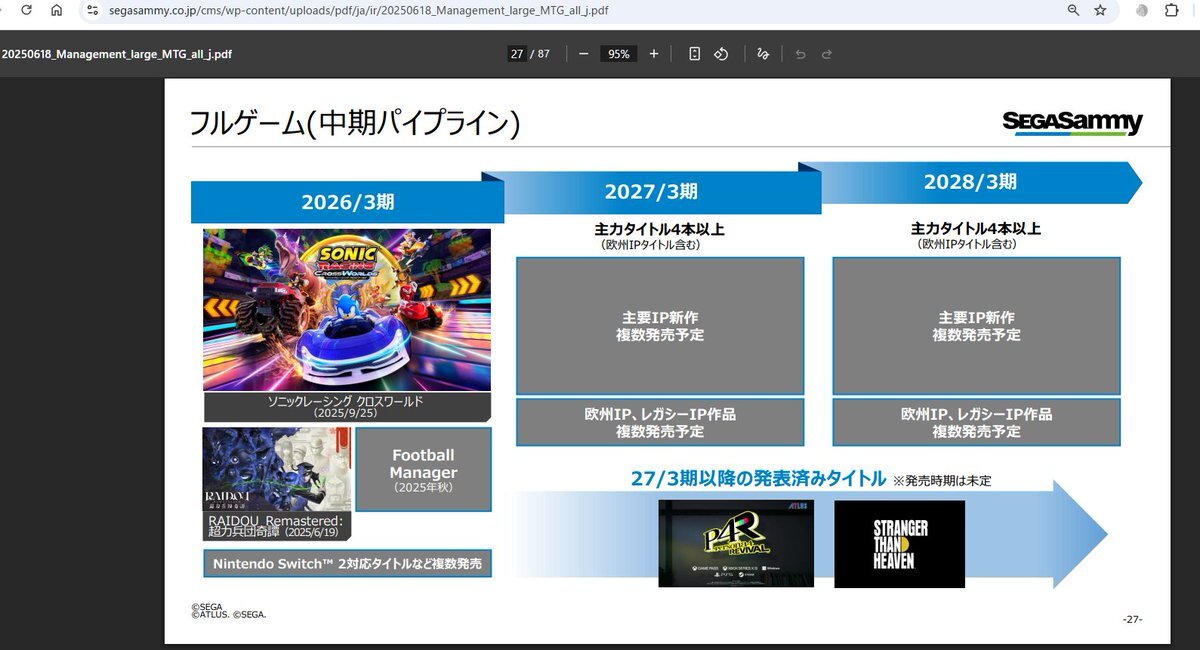Redo the PDF annotation
The height and width of the screenshot is (650, 1200).
pyautogui.click(x=827, y=54)
